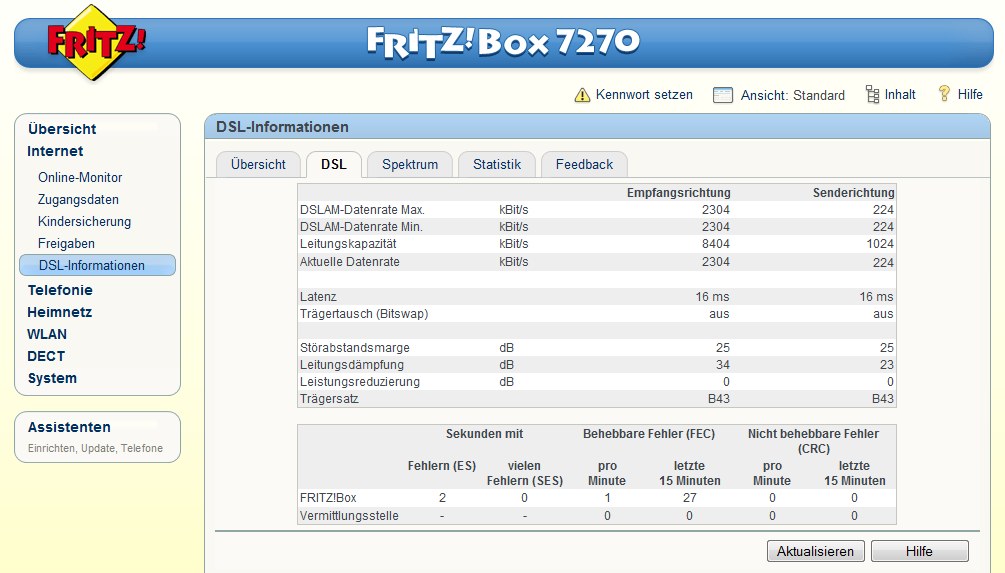This screenshot has height=573, width=1005.
Task: Click the Senderichtung column header
Action: 854,193
